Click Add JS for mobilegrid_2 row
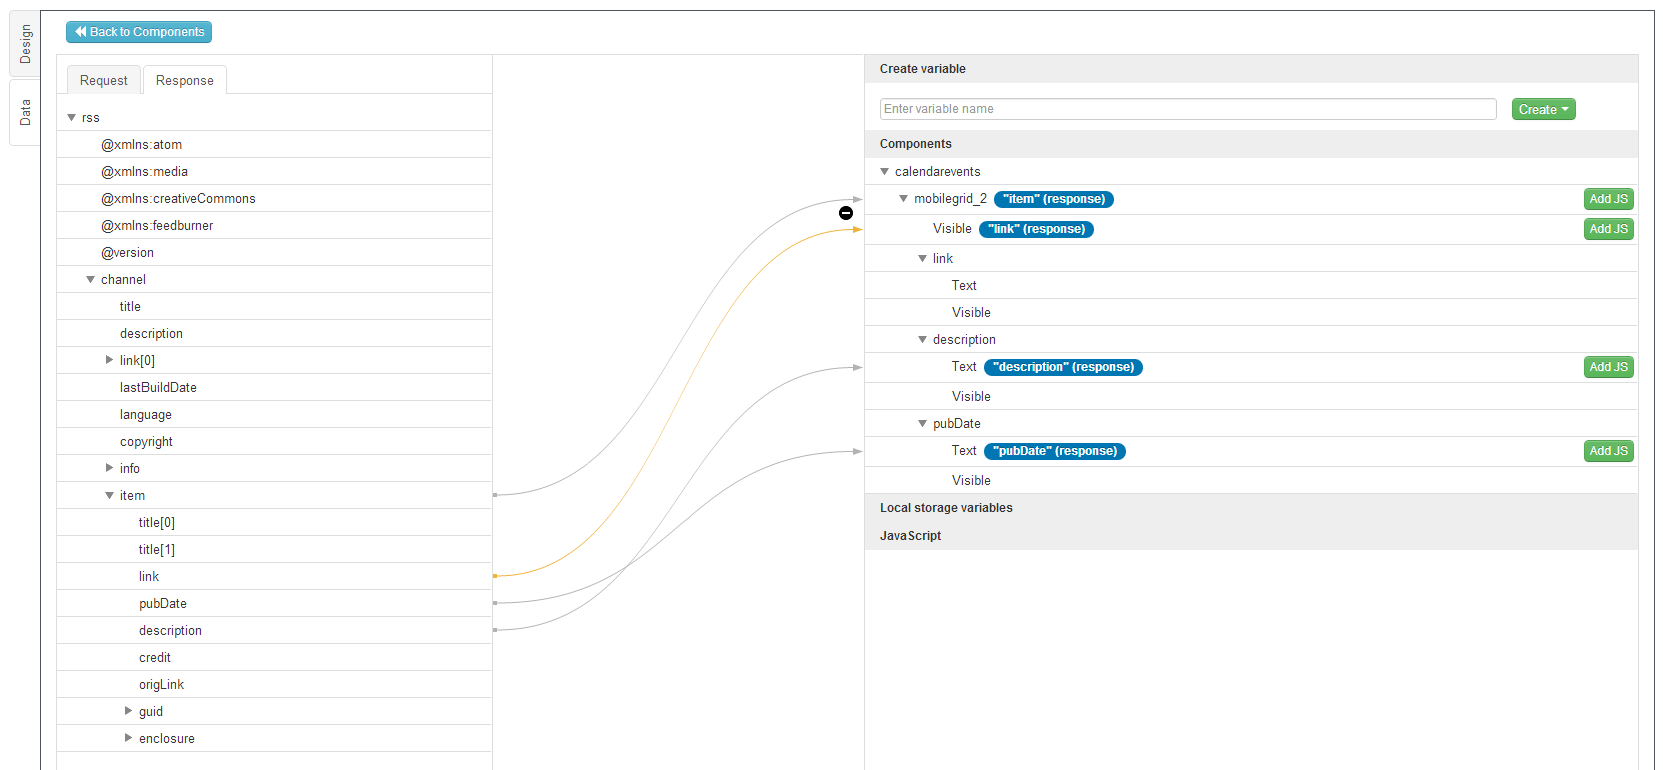 click(1608, 199)
